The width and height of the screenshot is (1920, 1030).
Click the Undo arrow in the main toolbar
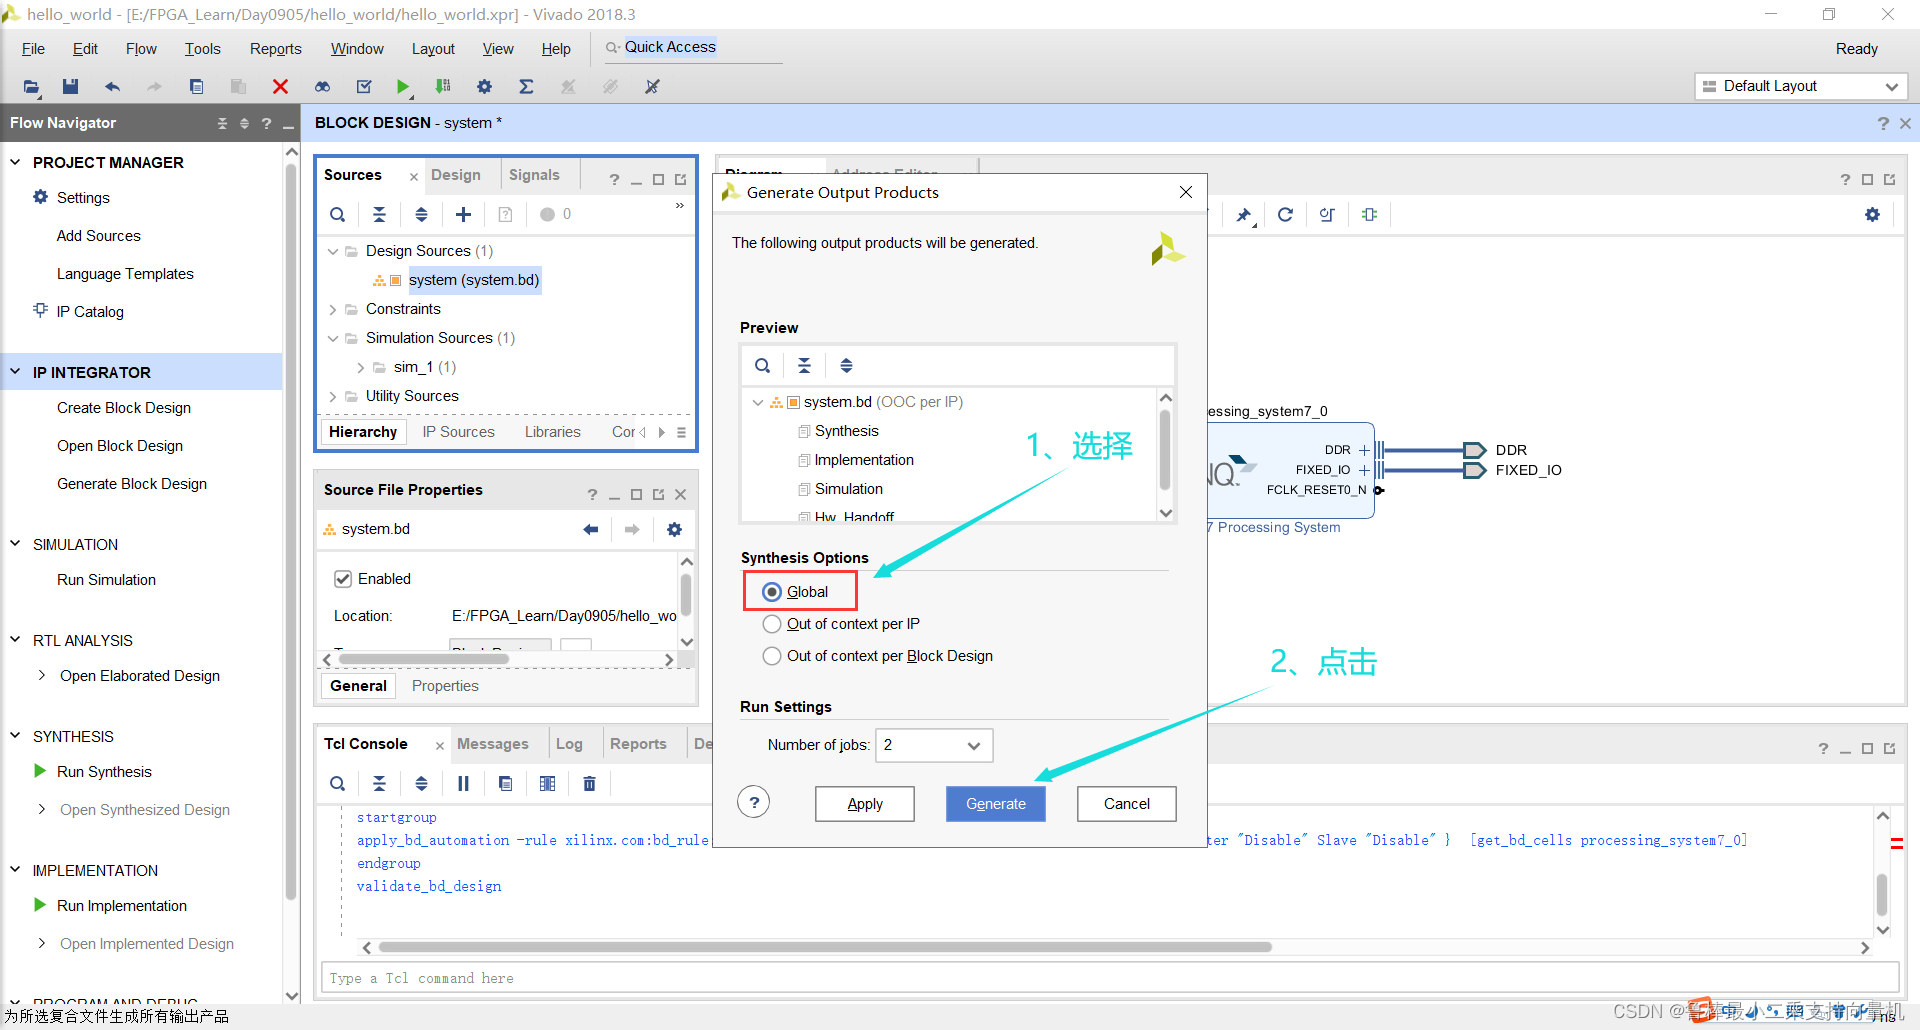(x=112, y=87)
